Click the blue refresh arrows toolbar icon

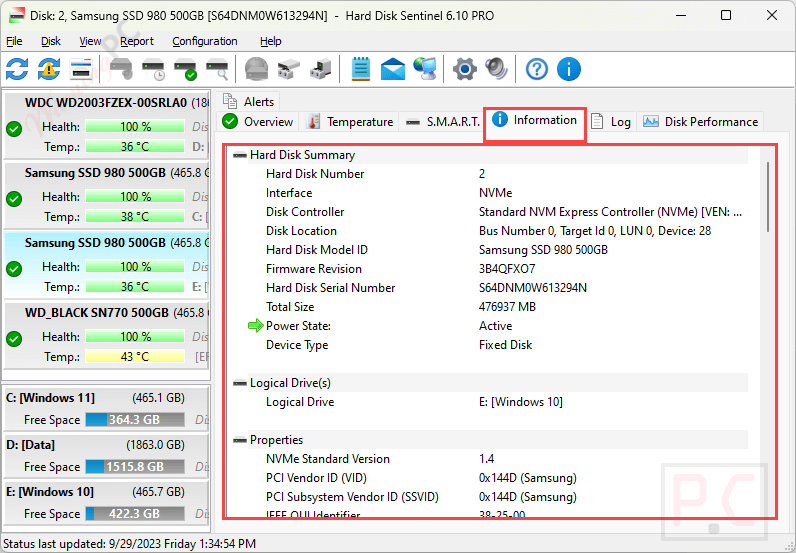click(17, 69)
